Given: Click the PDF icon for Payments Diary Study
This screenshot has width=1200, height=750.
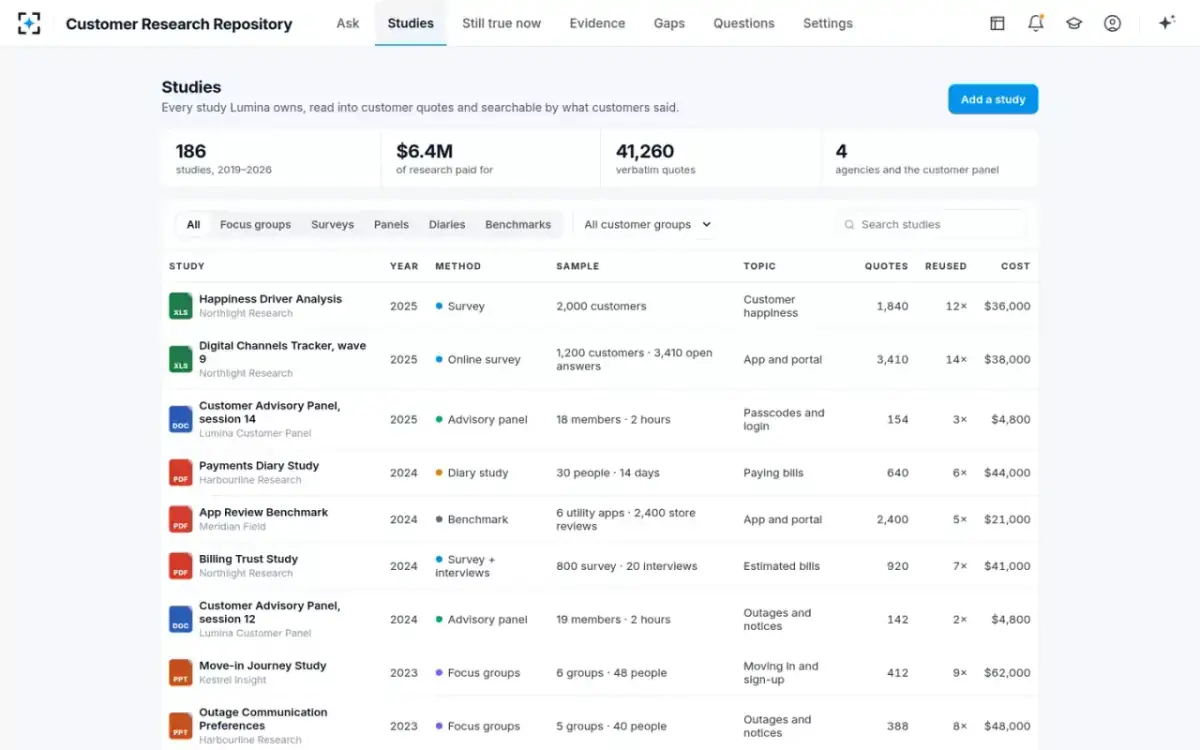Looking at the screenshot, I should [x=180, y=472].
